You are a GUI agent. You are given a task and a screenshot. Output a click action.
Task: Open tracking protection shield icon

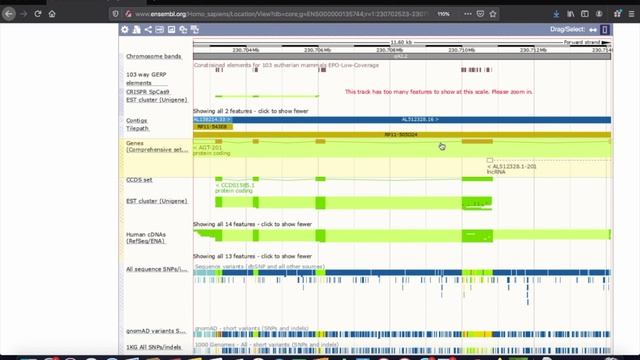click(116, 14)
